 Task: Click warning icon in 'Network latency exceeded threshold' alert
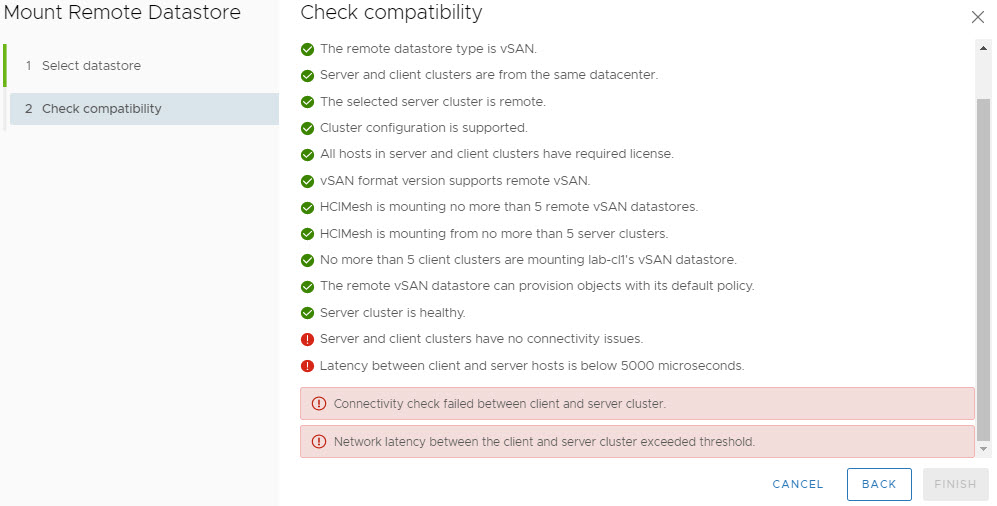pyautogui.click(x=319, y=442)
